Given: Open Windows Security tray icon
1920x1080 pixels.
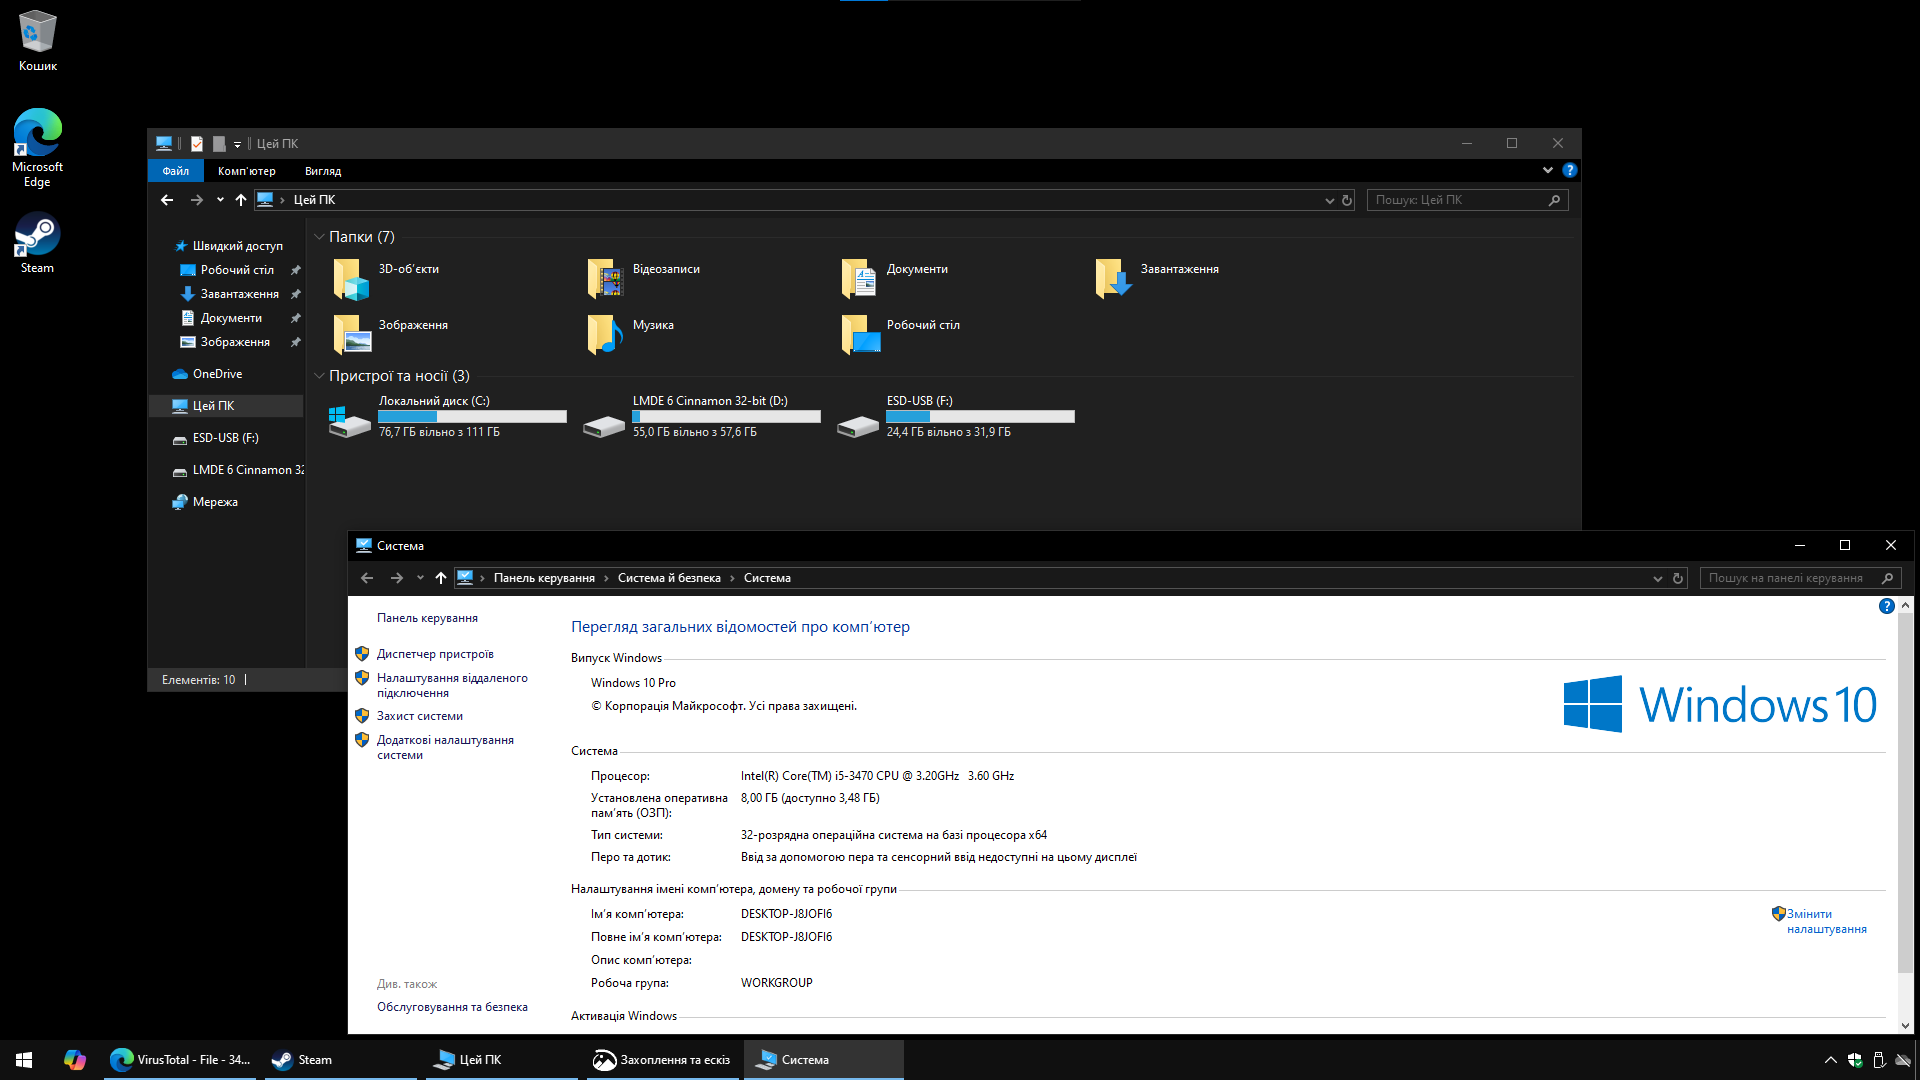Looking at the screenshot, I should (1855, 1060).
